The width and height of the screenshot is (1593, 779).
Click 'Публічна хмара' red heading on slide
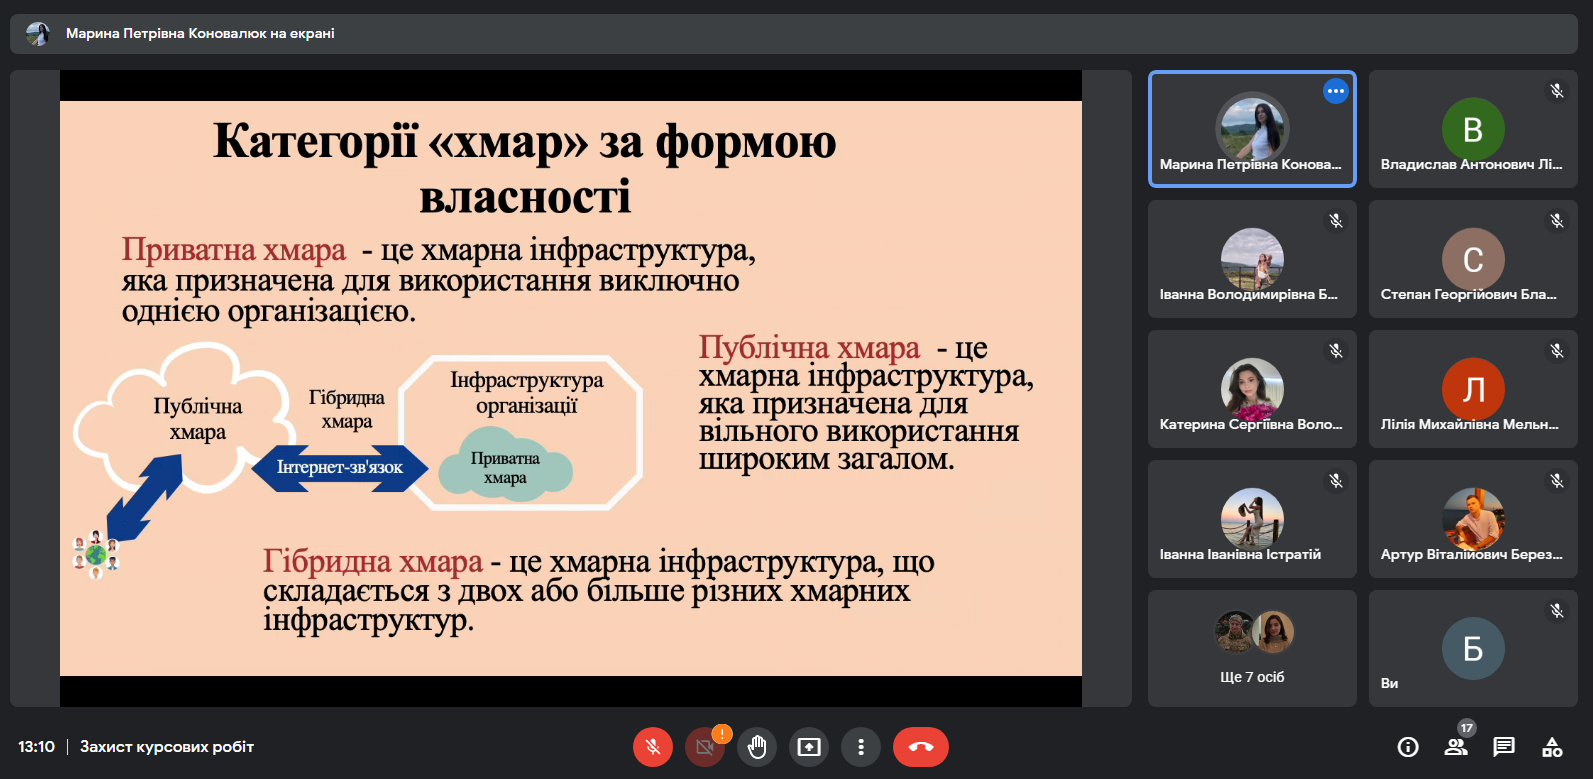pos(809,347)
